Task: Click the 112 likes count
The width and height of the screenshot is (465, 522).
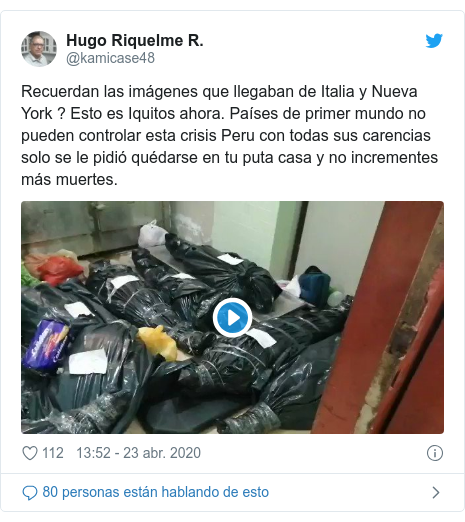Action: (x=53, y=453)
